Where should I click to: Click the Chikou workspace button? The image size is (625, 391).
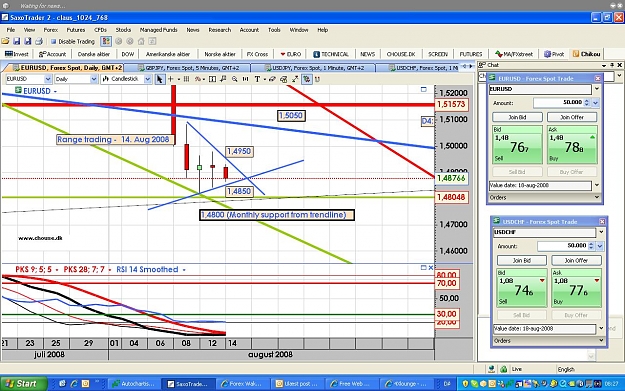tap(586, 54)
